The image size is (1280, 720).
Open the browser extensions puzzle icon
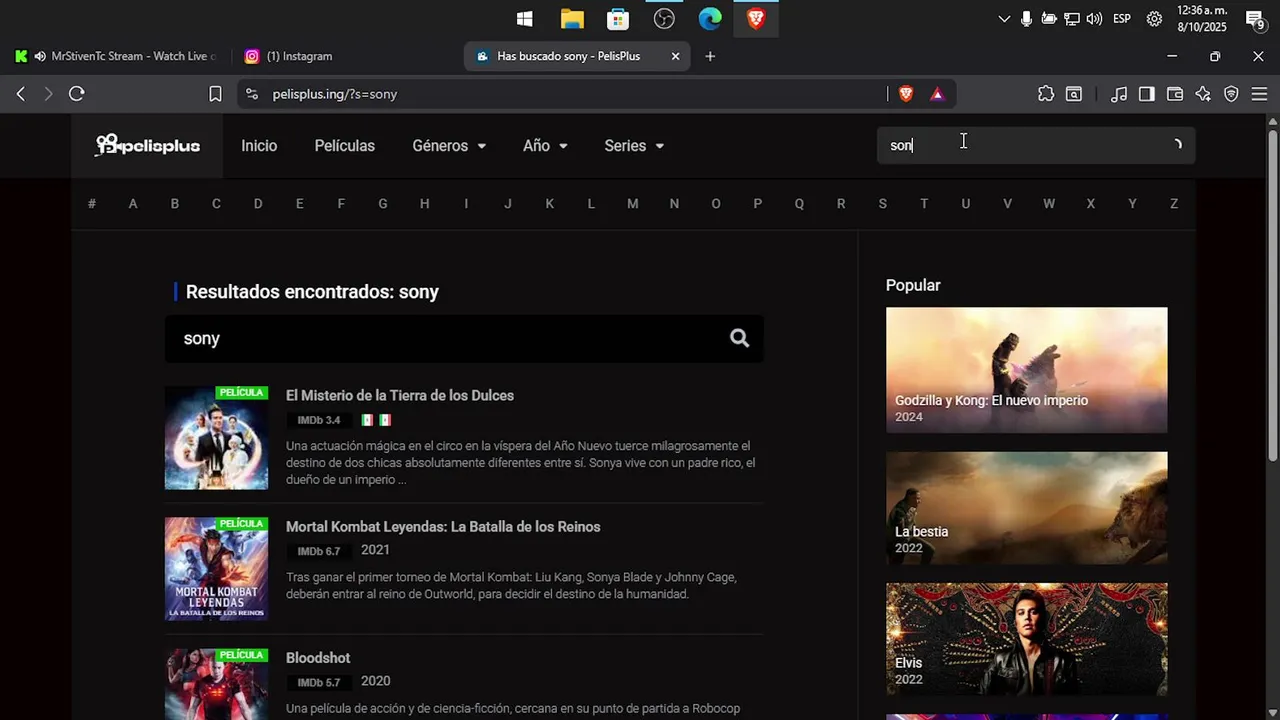[1046, 94]
